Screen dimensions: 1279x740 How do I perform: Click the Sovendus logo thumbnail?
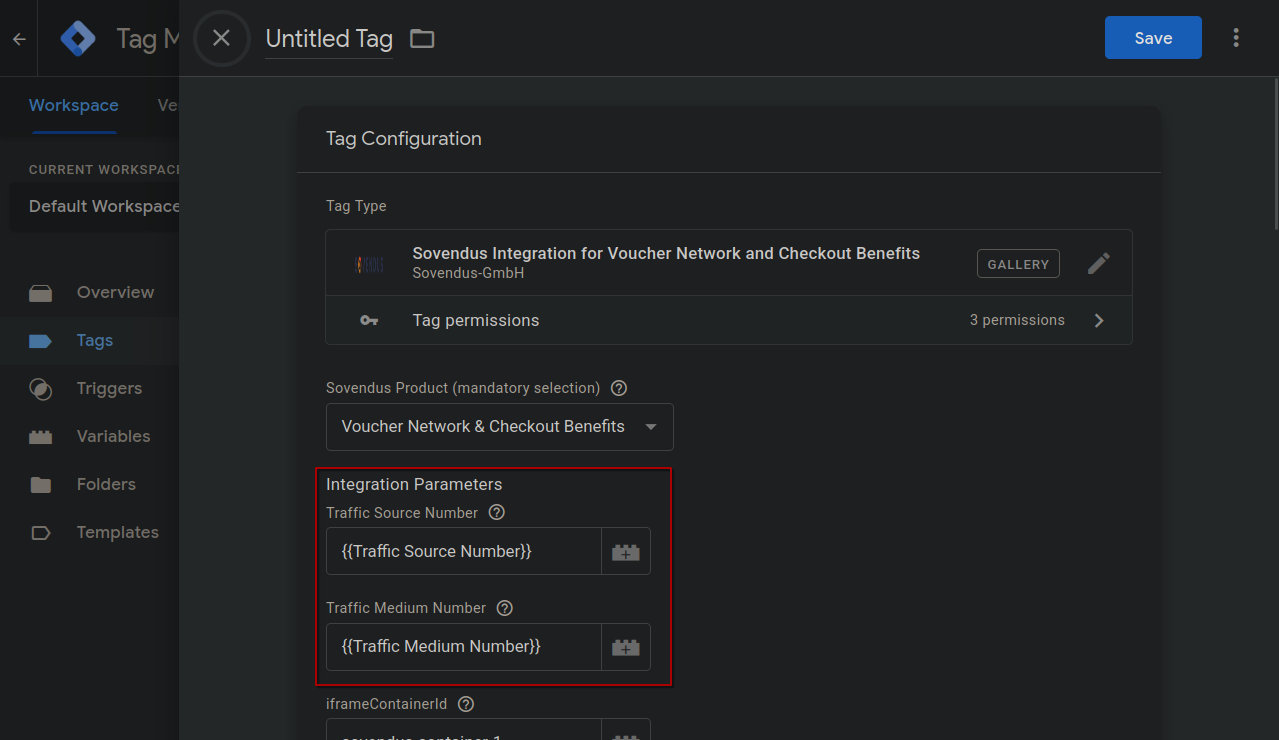click(369, 264)
